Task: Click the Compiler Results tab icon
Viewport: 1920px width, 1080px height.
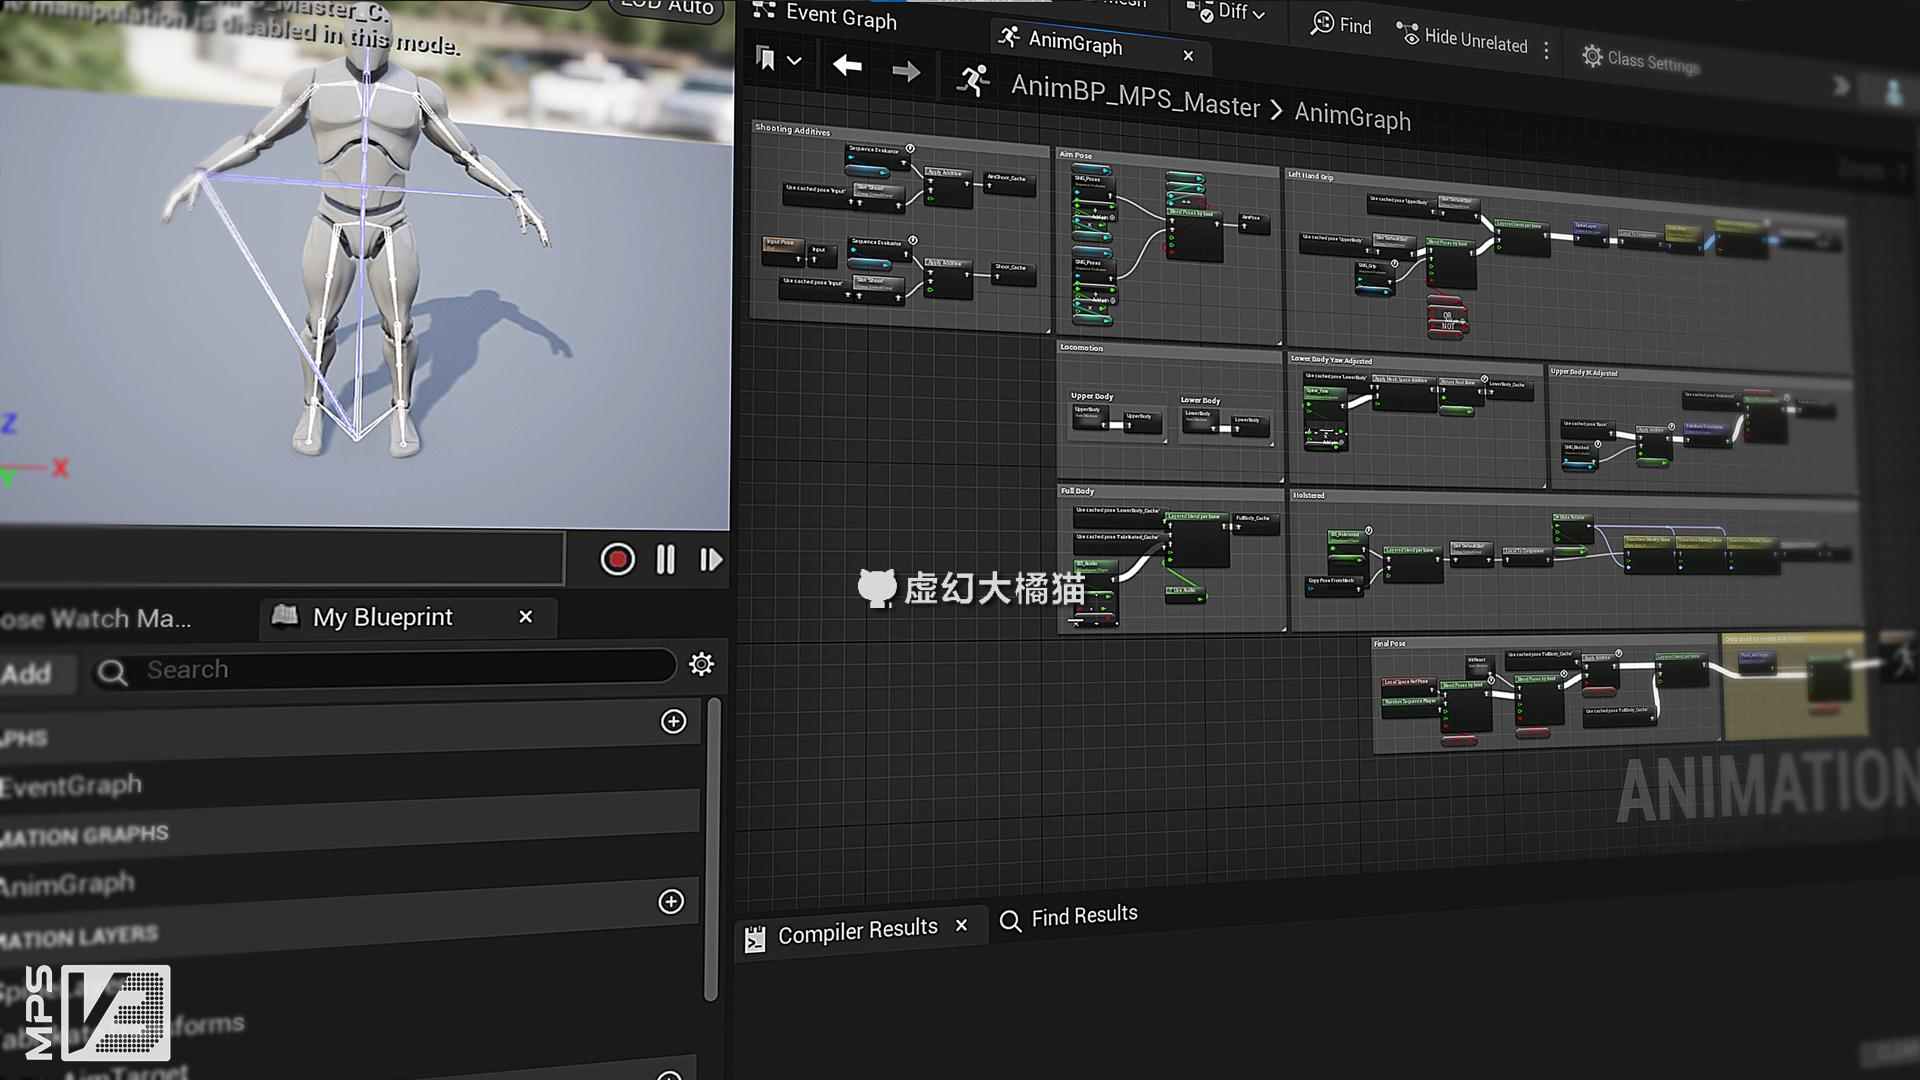Action: click(755, 939)
